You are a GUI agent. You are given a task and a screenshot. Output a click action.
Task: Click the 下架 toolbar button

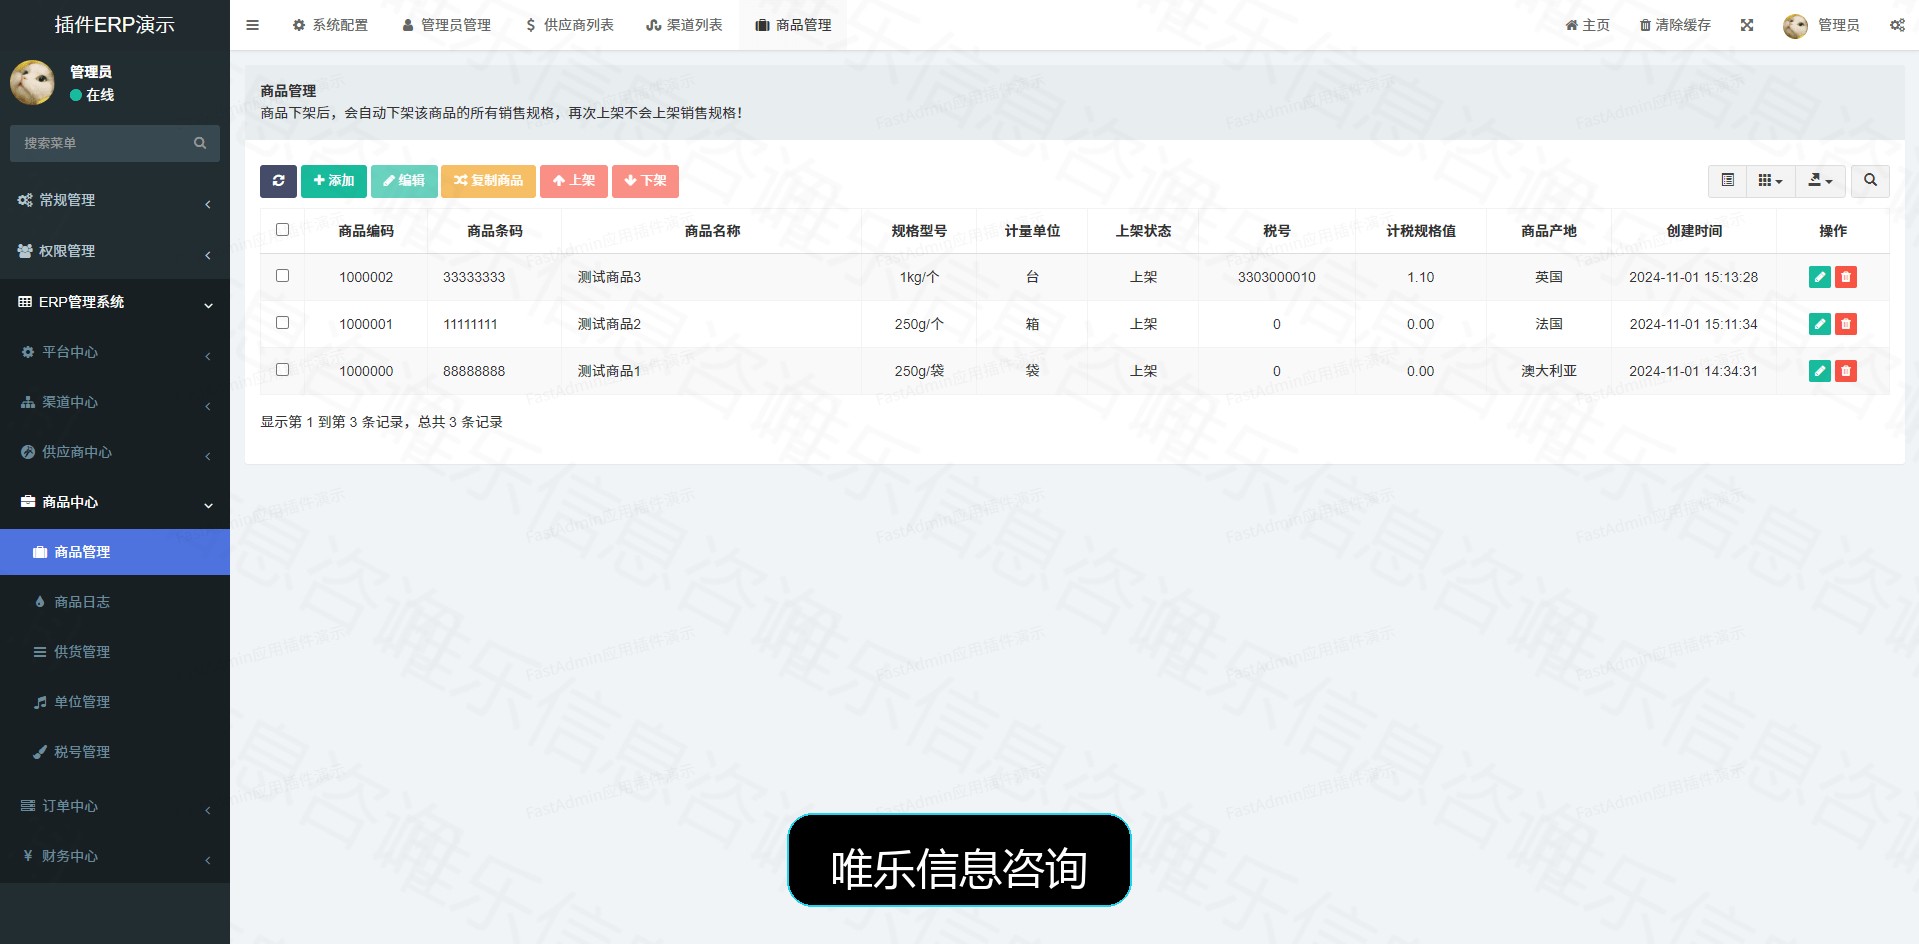click(x=645, y=181)
